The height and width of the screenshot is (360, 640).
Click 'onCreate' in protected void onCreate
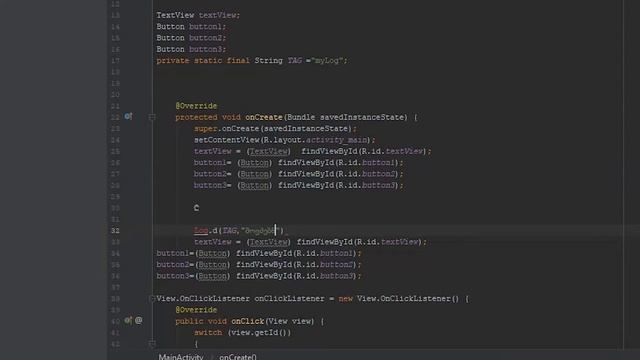pos(264,117)
